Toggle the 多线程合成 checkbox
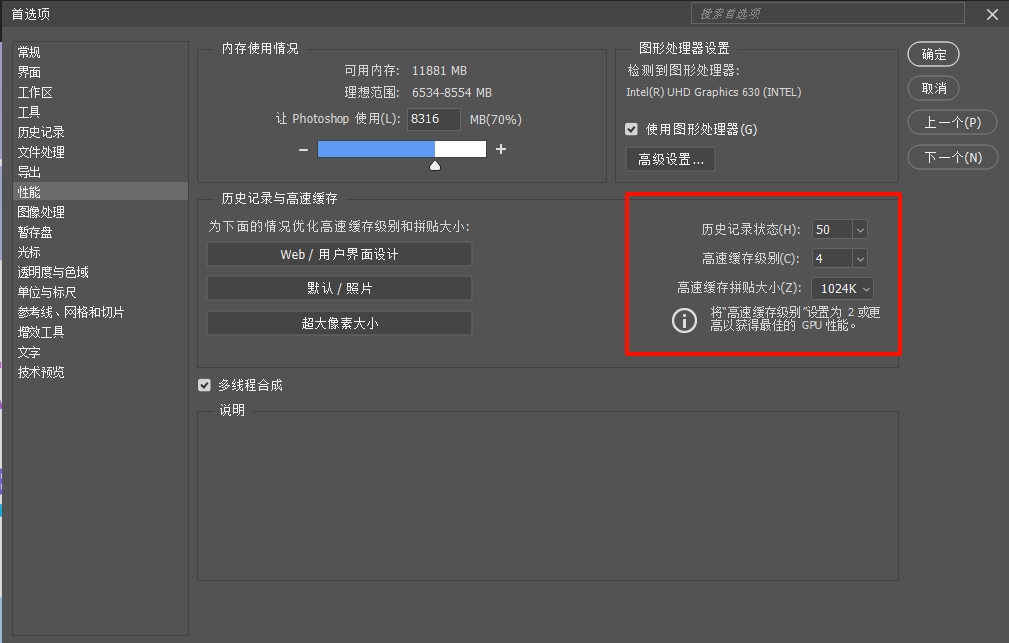The width and height of the screenshot is (1009, 643). pos(205,385)
